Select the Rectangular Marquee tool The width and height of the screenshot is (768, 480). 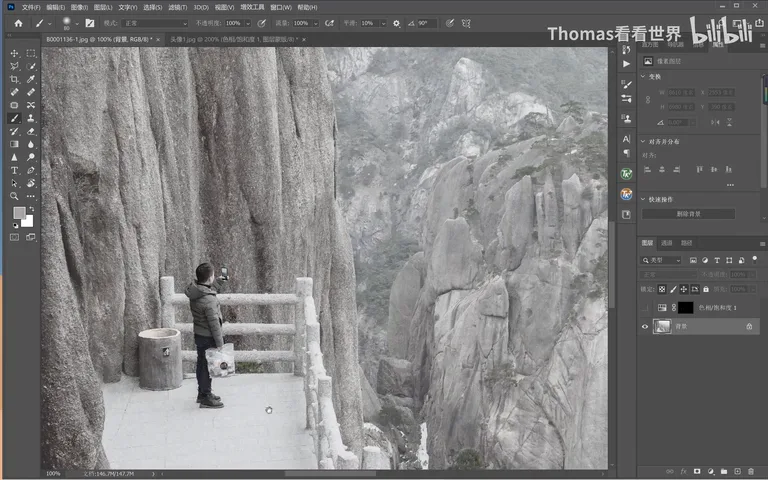pyautogui.click(x=31, y=53)
